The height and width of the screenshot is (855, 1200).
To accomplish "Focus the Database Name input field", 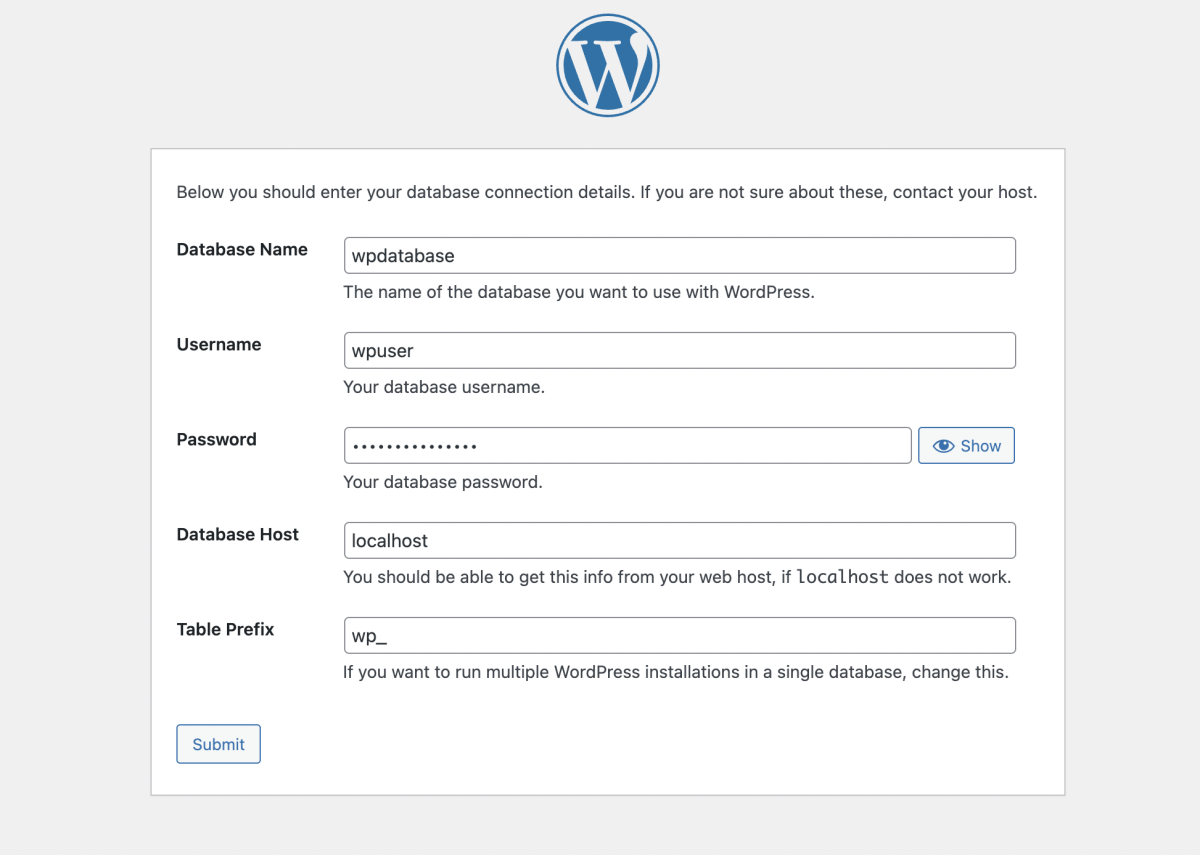I will coord(679,256).
